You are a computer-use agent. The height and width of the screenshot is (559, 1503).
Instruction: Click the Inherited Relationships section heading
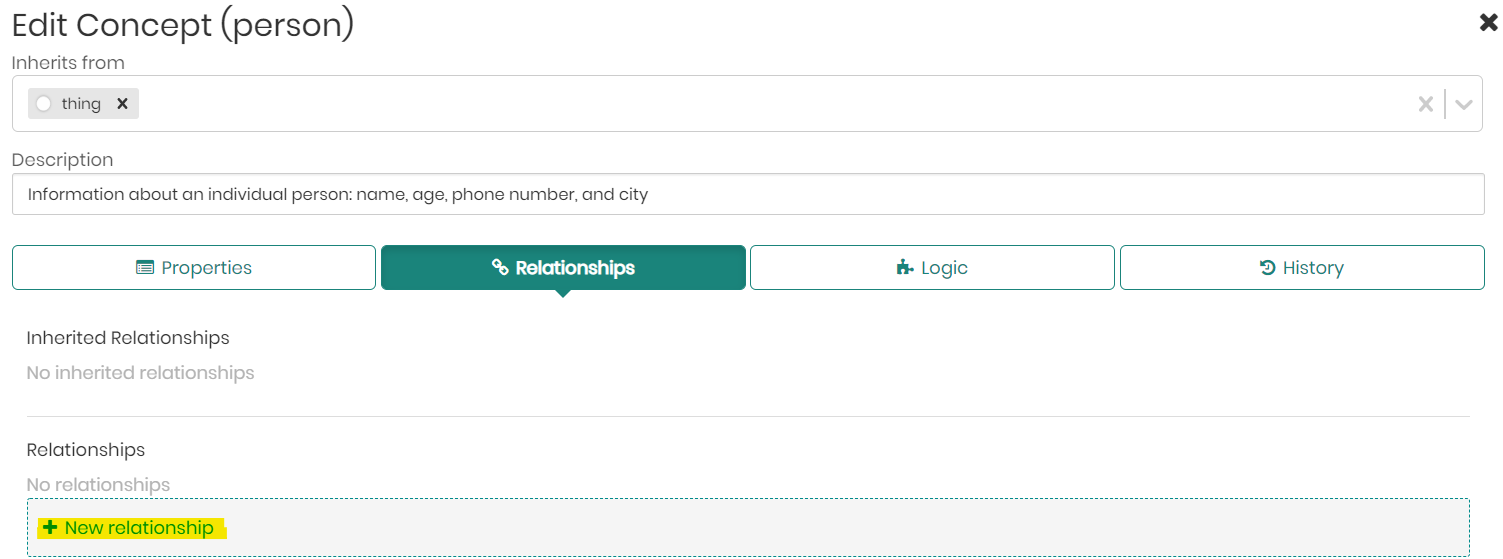point(128,338)
